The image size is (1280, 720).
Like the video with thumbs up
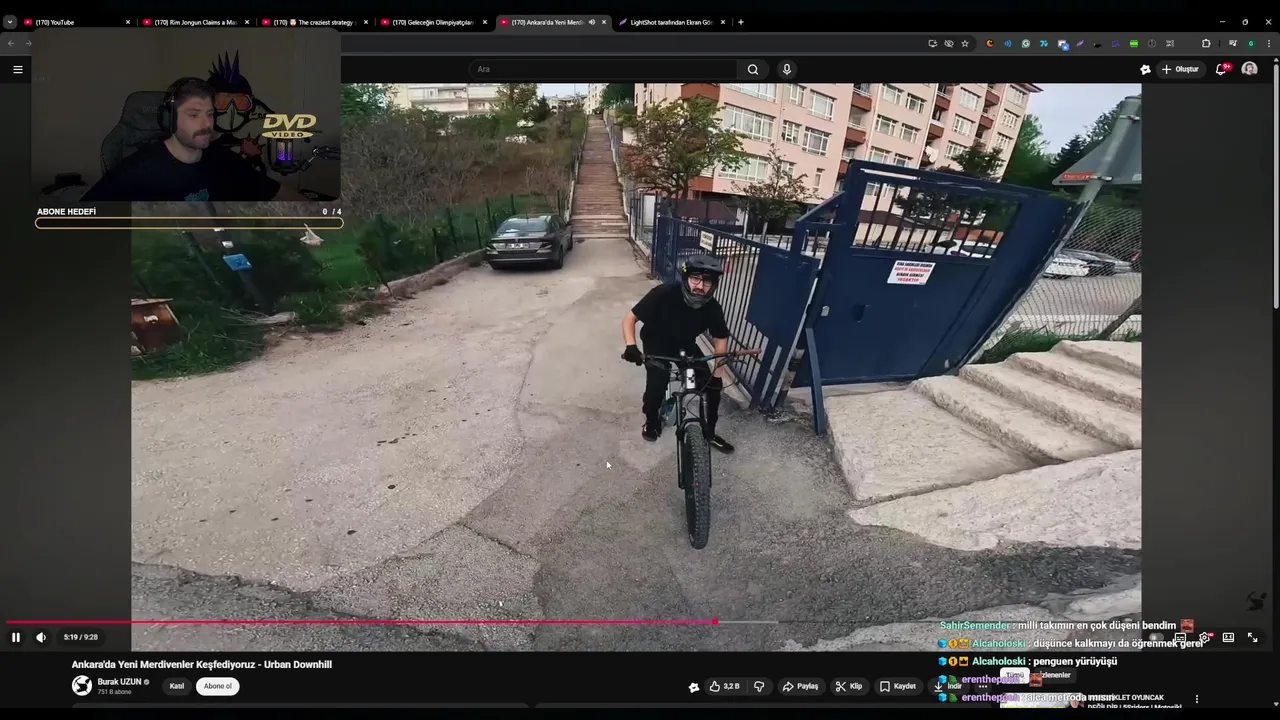tap(724, 686)
